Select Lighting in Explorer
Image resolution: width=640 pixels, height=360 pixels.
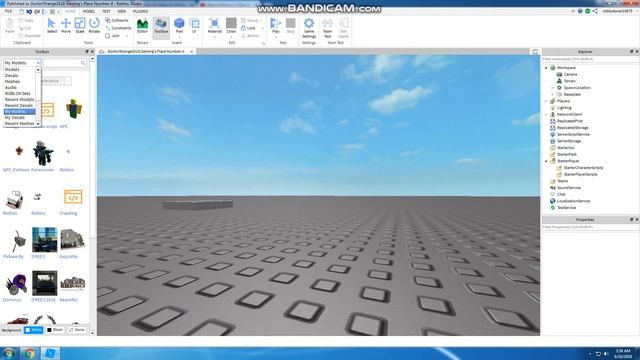564,108
